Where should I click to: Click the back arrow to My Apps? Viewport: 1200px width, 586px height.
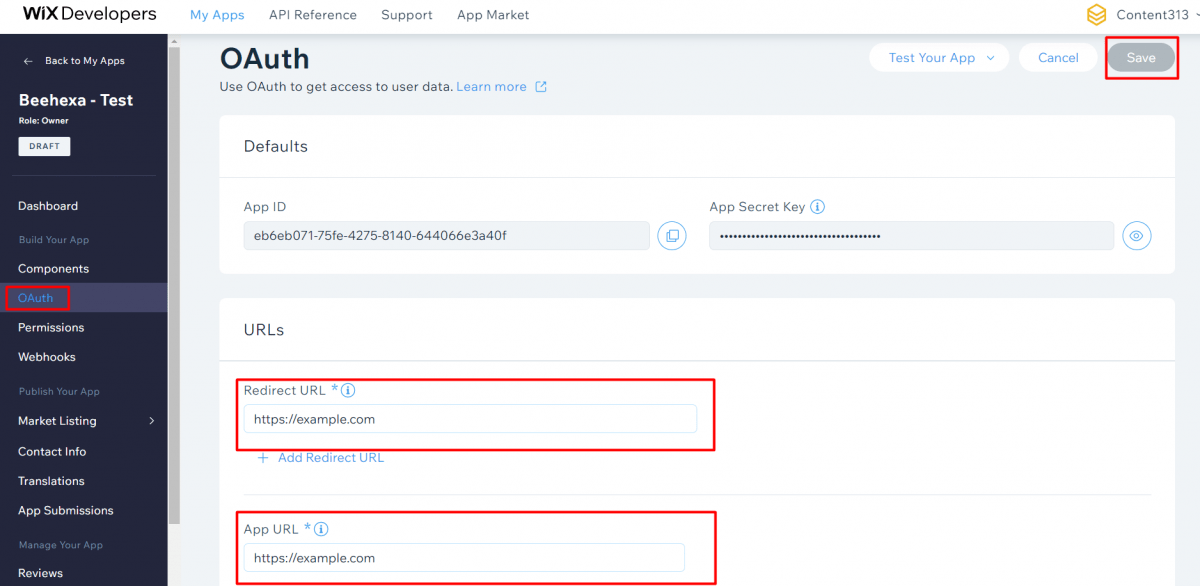[x=28, y=61]
